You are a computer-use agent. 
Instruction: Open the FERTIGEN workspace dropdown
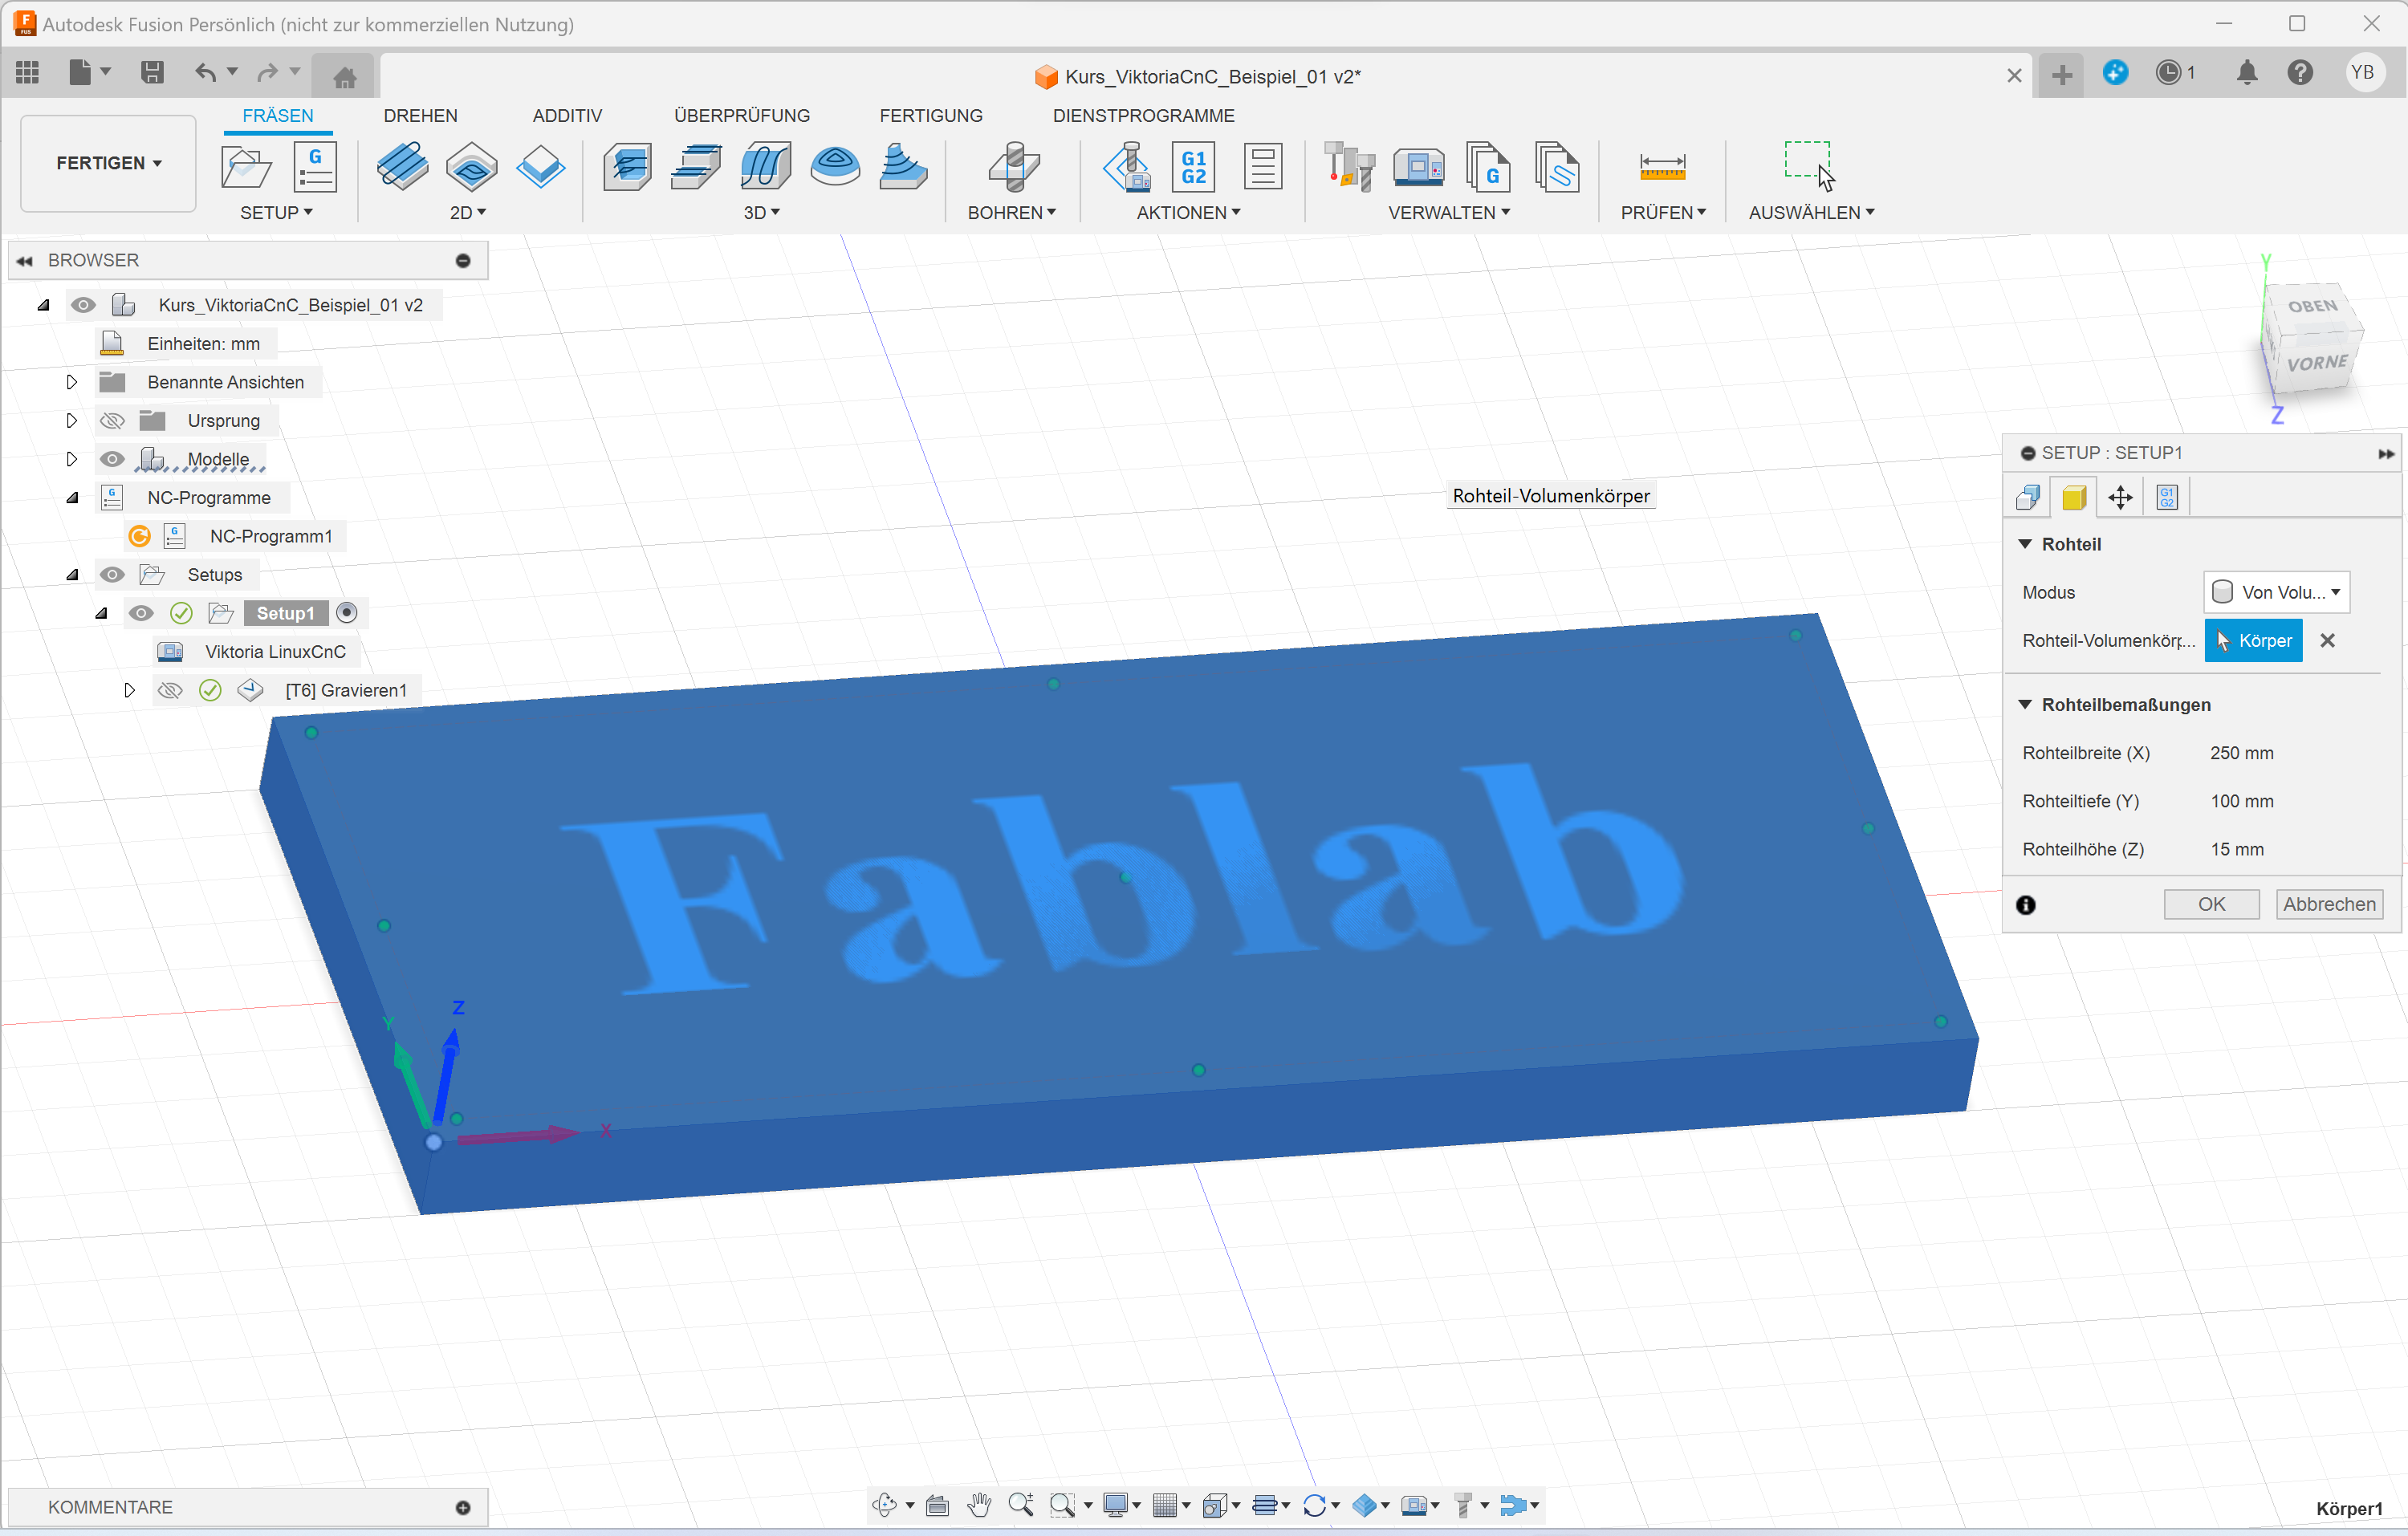(x=108, y=163)
